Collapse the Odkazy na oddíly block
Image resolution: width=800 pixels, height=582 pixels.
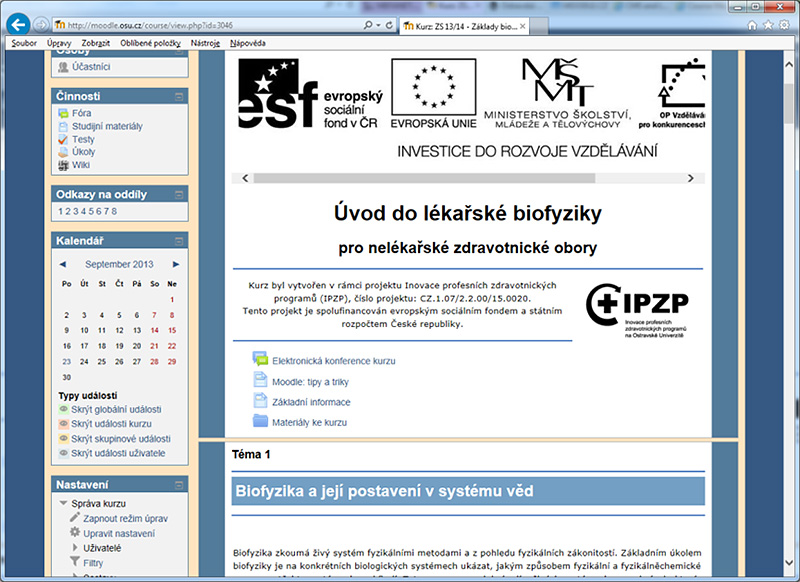179,194
